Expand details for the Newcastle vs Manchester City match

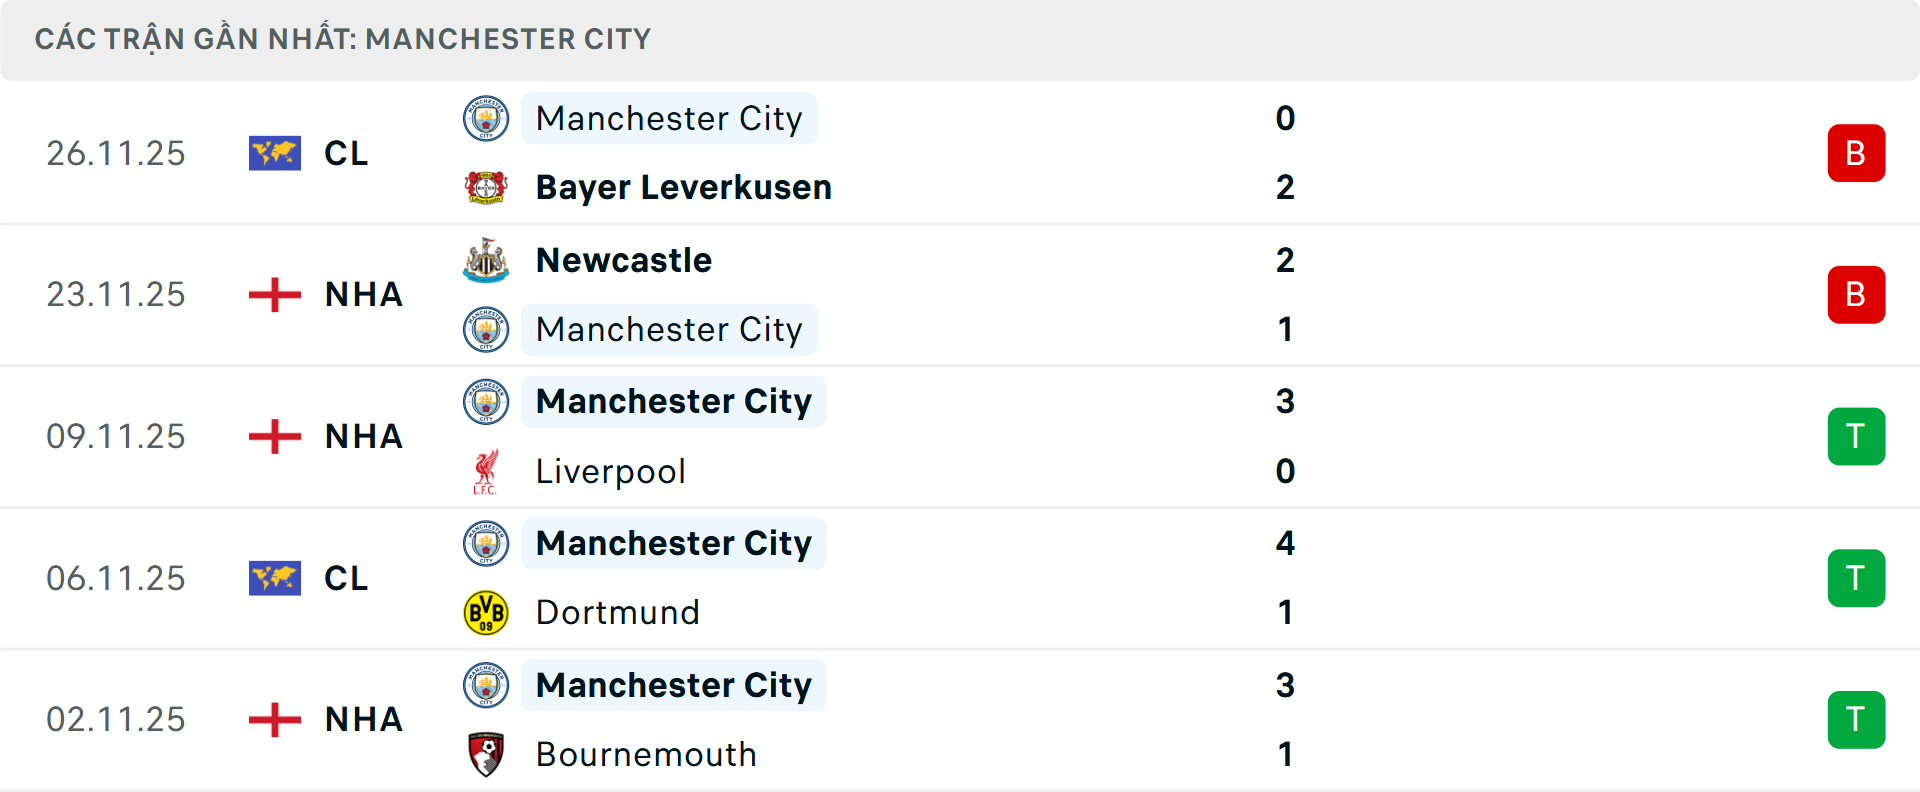[960, 295]
